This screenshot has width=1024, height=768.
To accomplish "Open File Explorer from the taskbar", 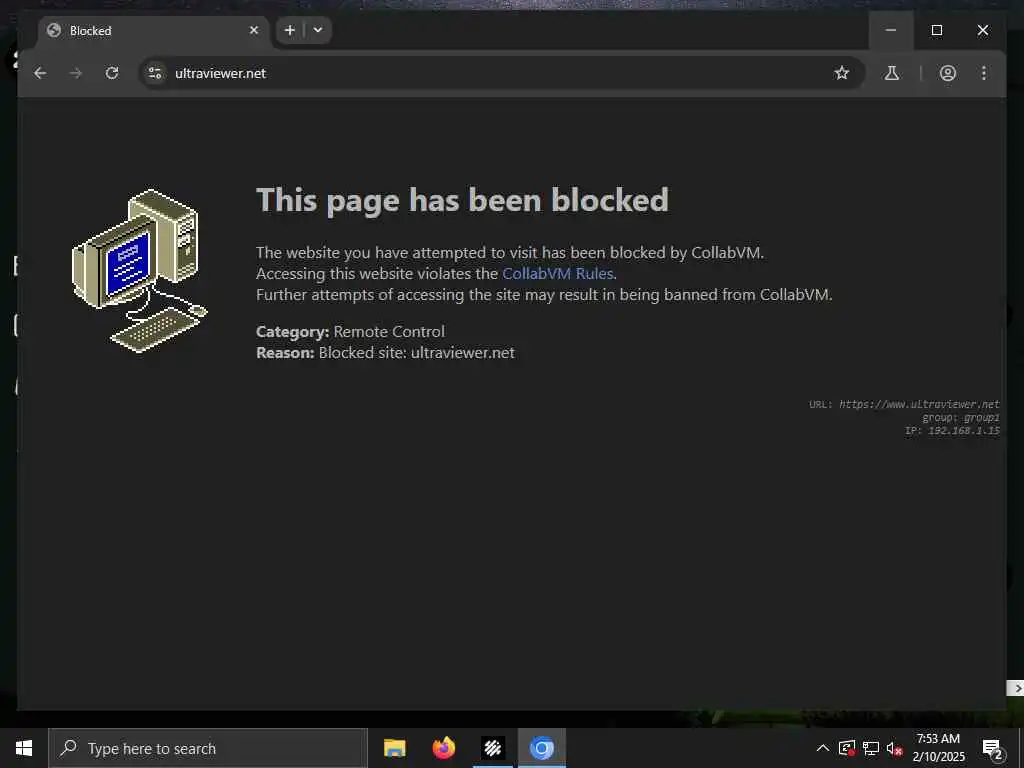I will click(x=394, y=748).
